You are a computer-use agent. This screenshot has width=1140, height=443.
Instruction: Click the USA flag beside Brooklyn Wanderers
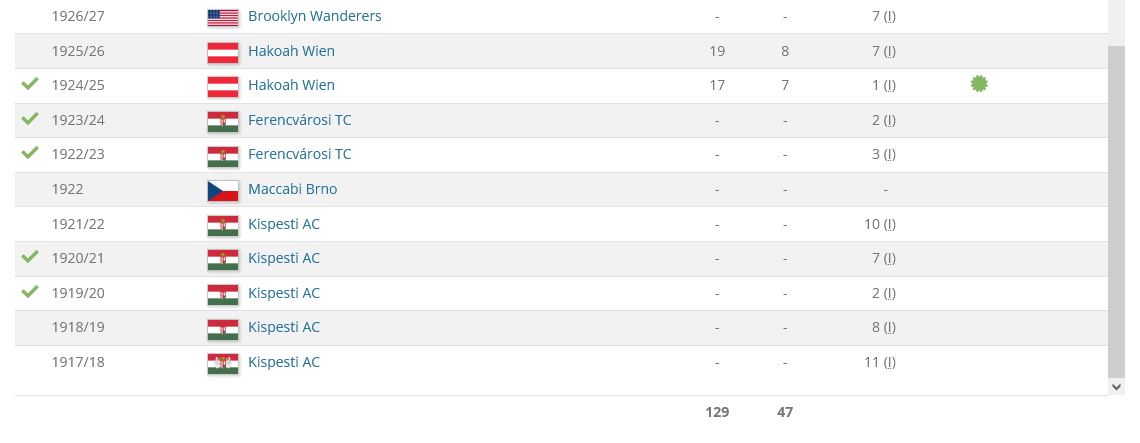(222, 17)
